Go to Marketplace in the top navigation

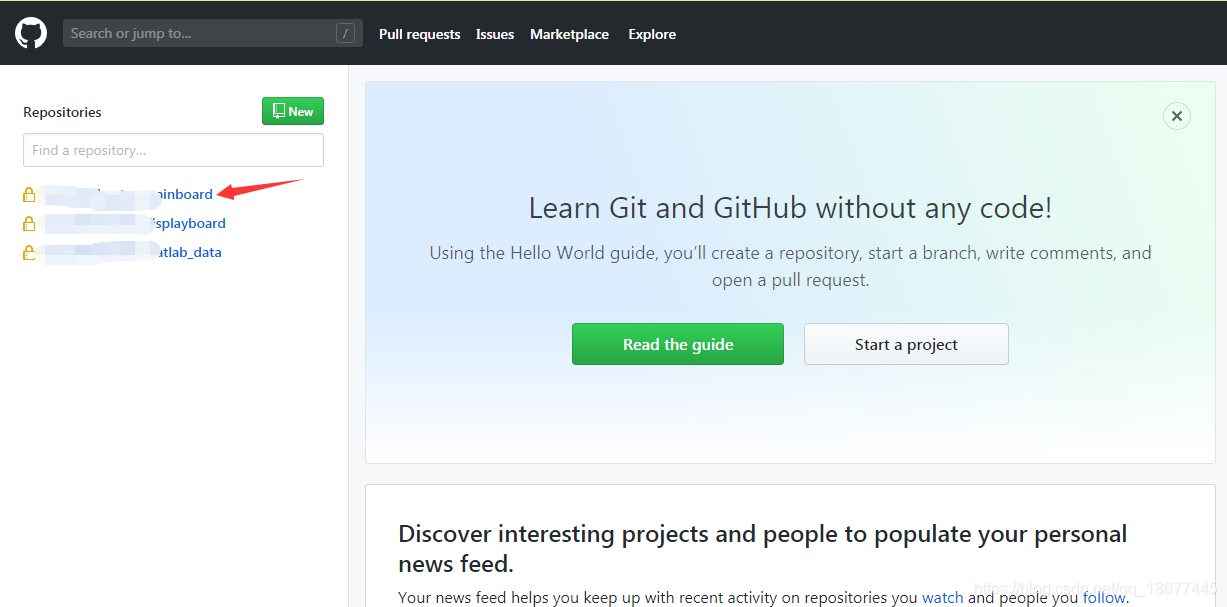tap(569, 34)
